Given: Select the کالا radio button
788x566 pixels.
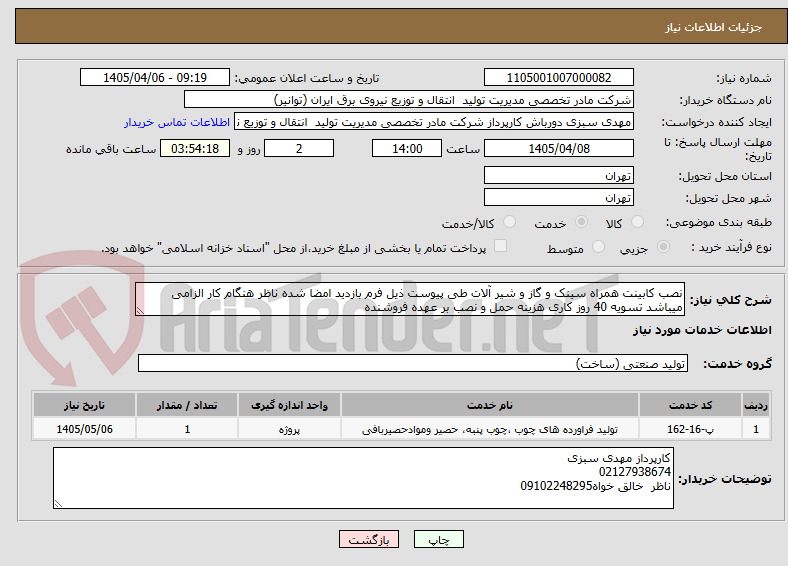Looking at the screenshot, I should [x=637, y=222].
